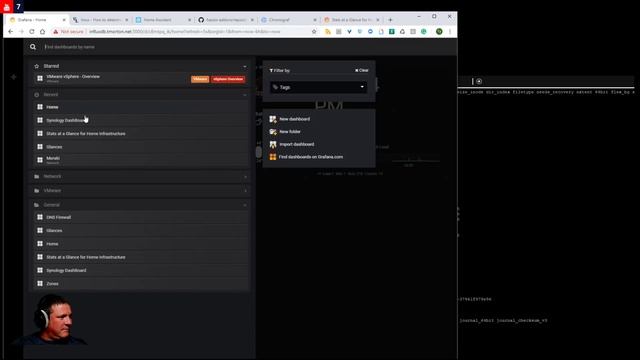Open Synology Dashboard in the Recent list

point(141,120)
